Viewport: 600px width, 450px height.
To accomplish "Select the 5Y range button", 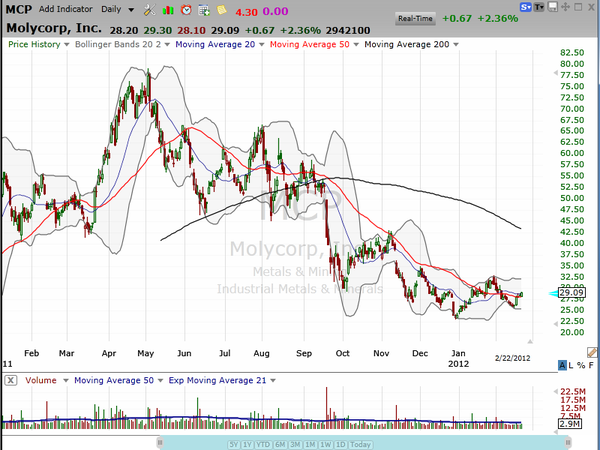I will coord(233,445).
